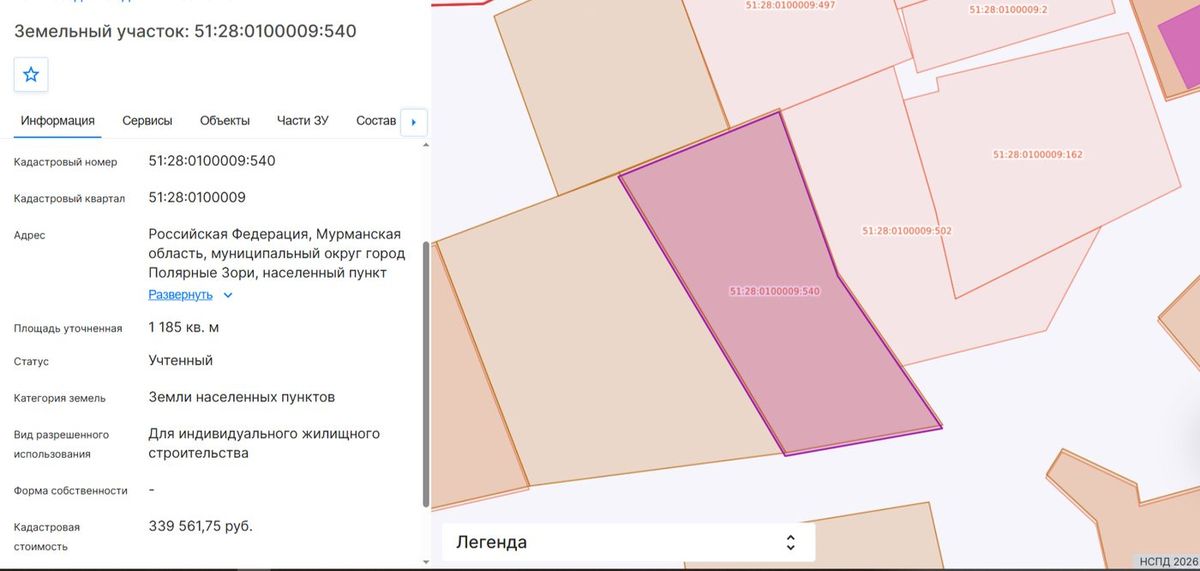Click 'Форма собственности' label

click(71, 491)
